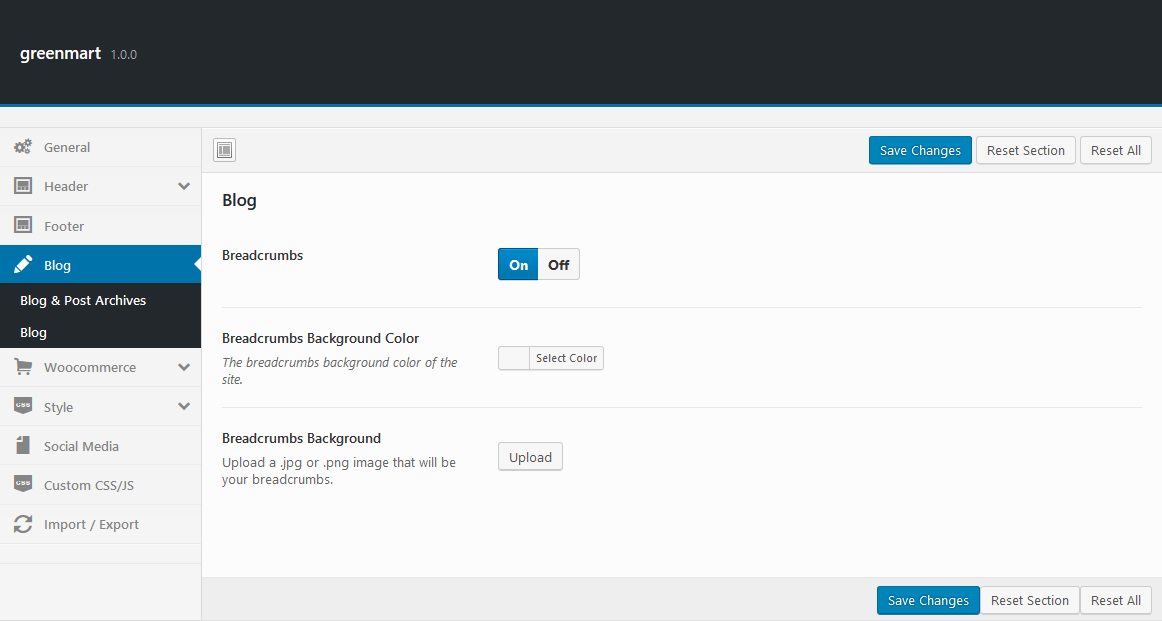Click the bottom Reset Section button
This screenshot has height=621, width=1162.
[x=1029, y=600]
